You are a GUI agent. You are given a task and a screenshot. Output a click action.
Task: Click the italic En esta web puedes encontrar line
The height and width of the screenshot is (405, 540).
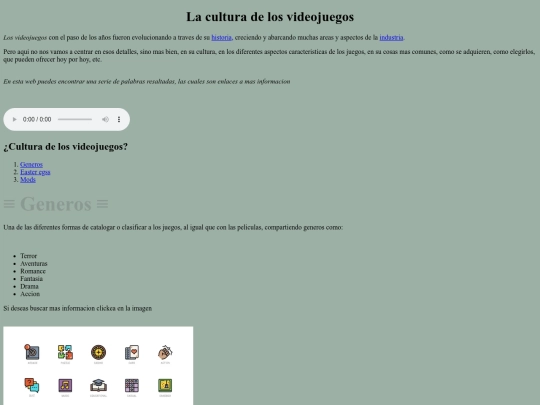(x=147, y=82)
